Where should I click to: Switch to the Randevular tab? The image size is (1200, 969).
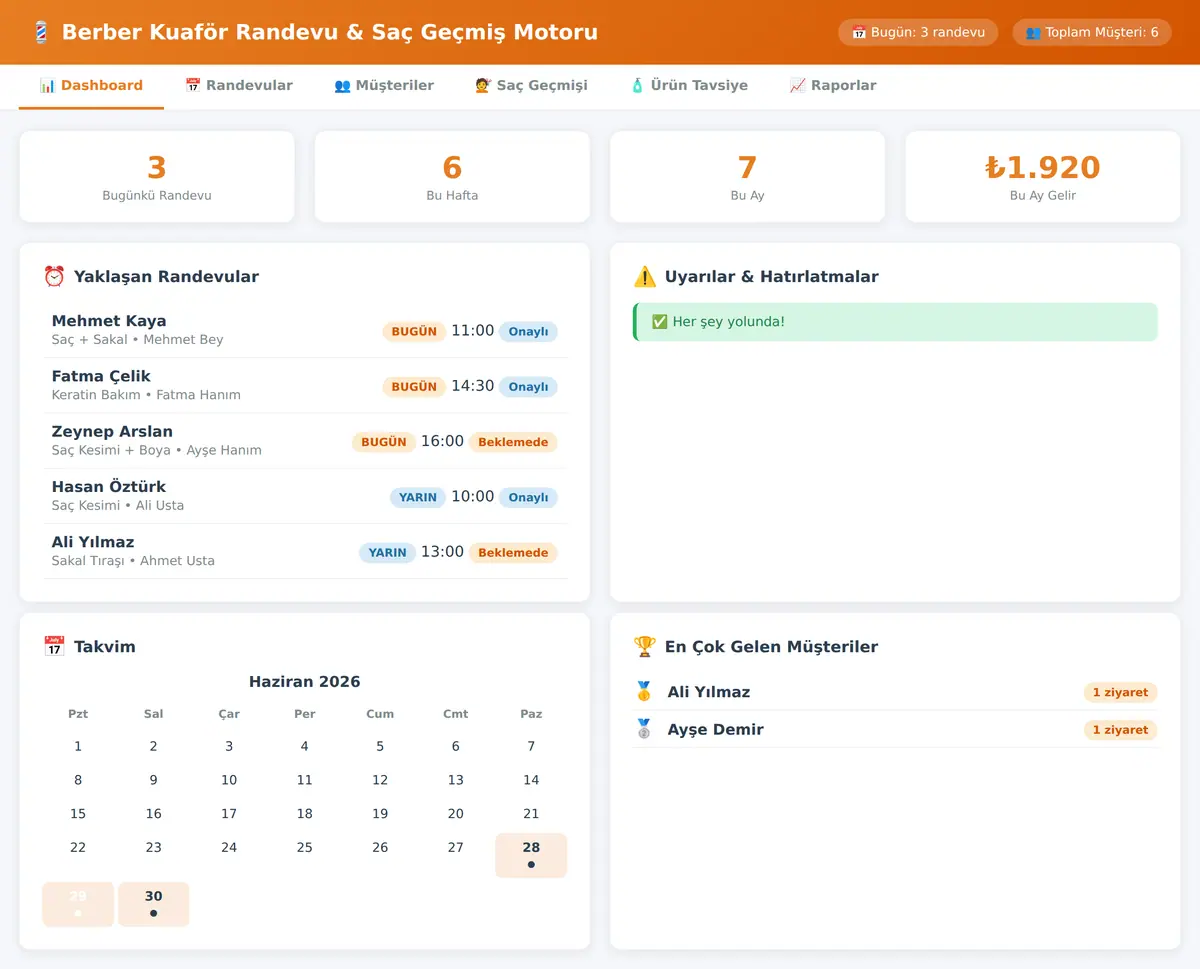239,86
